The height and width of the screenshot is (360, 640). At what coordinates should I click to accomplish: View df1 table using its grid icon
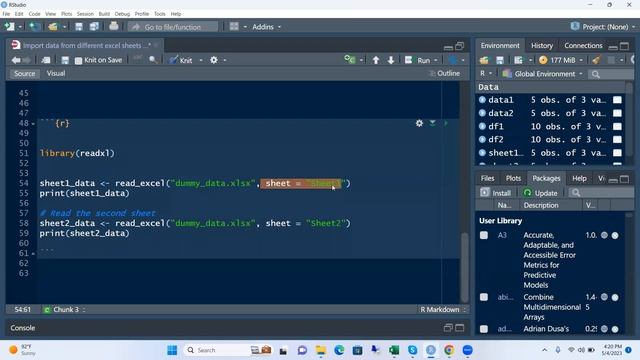[x=617, y=127]
